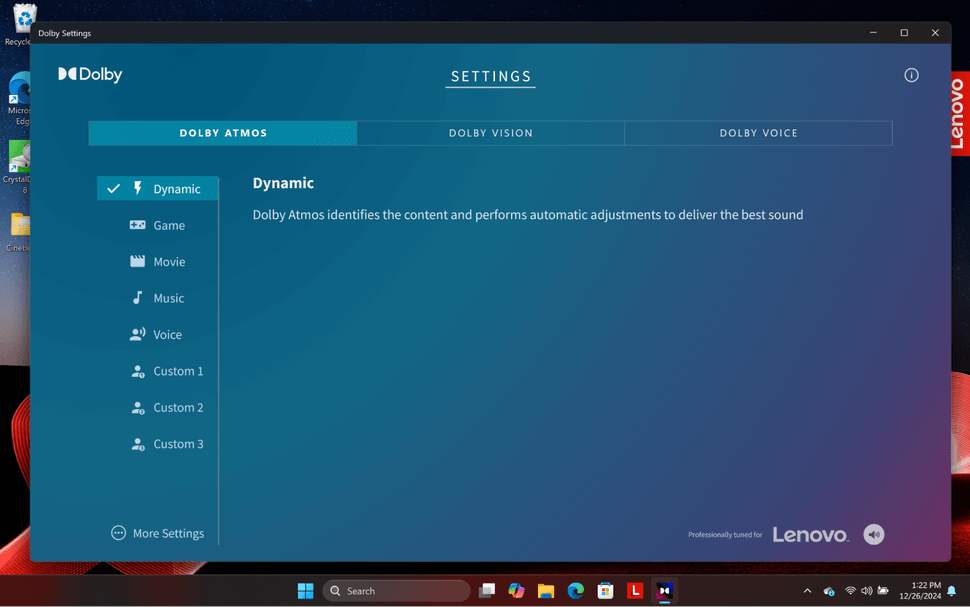
Task: Open Microsoft Store from the taskbar
Action: [605, 591]
